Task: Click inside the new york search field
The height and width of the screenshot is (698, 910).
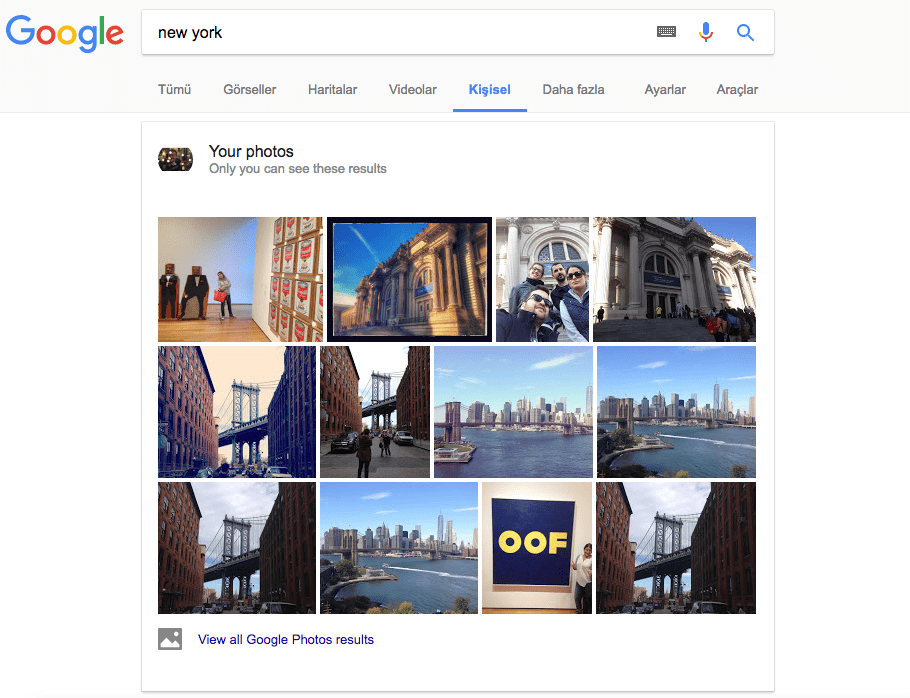Action: 400,32
